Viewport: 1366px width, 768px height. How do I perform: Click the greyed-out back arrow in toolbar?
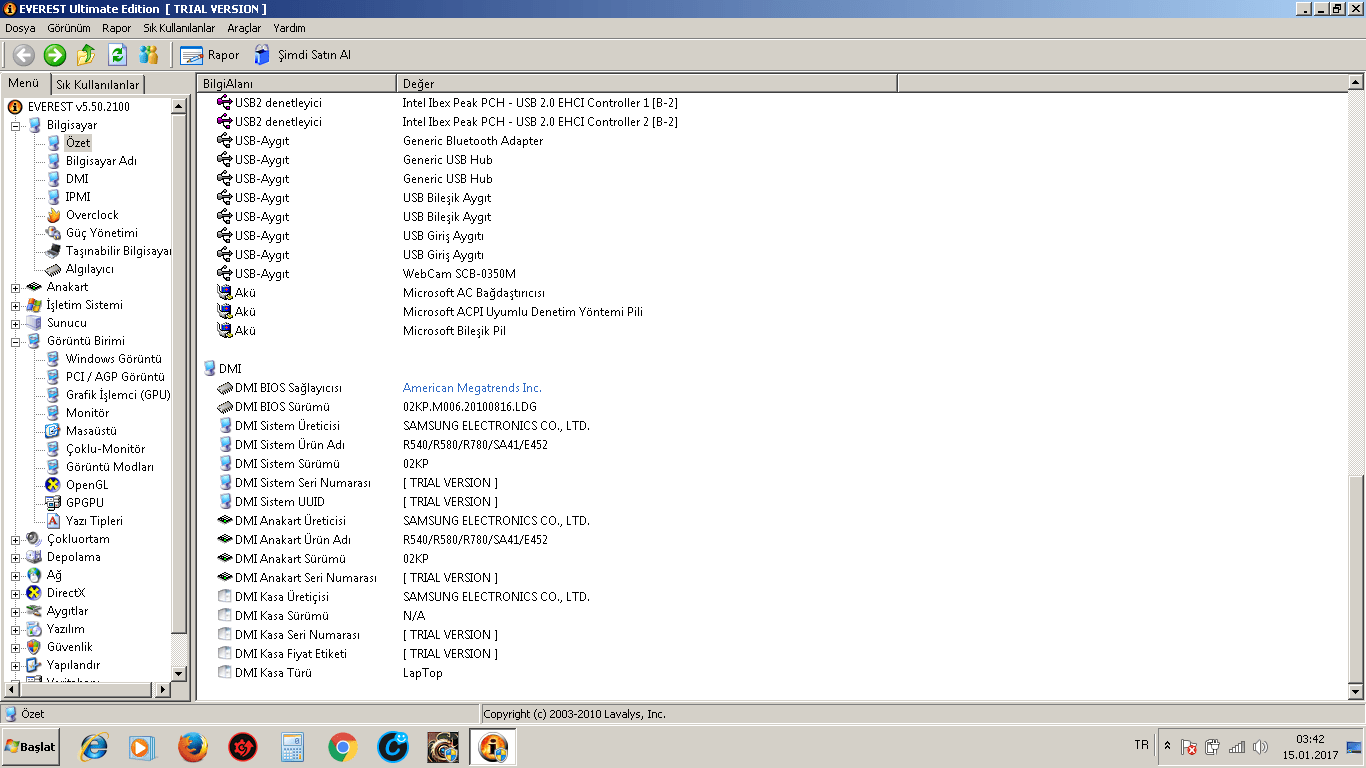pyautogui.click(x=24, y=55)
